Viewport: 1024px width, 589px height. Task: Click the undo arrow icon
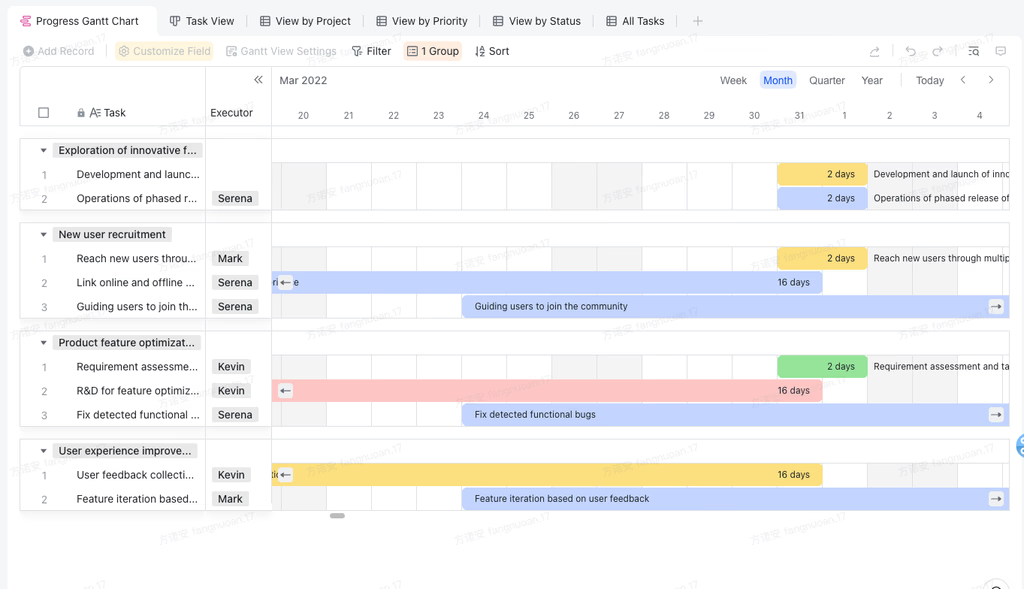click(x=910, y=51)
